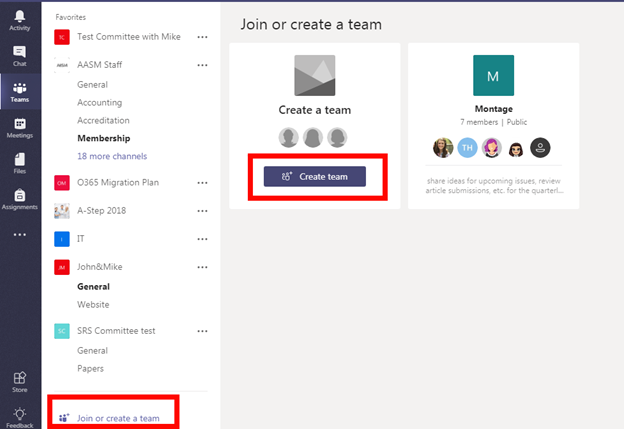Click Join or create a team link
This screenshot has width=624, height=429.
pos(118,418)
